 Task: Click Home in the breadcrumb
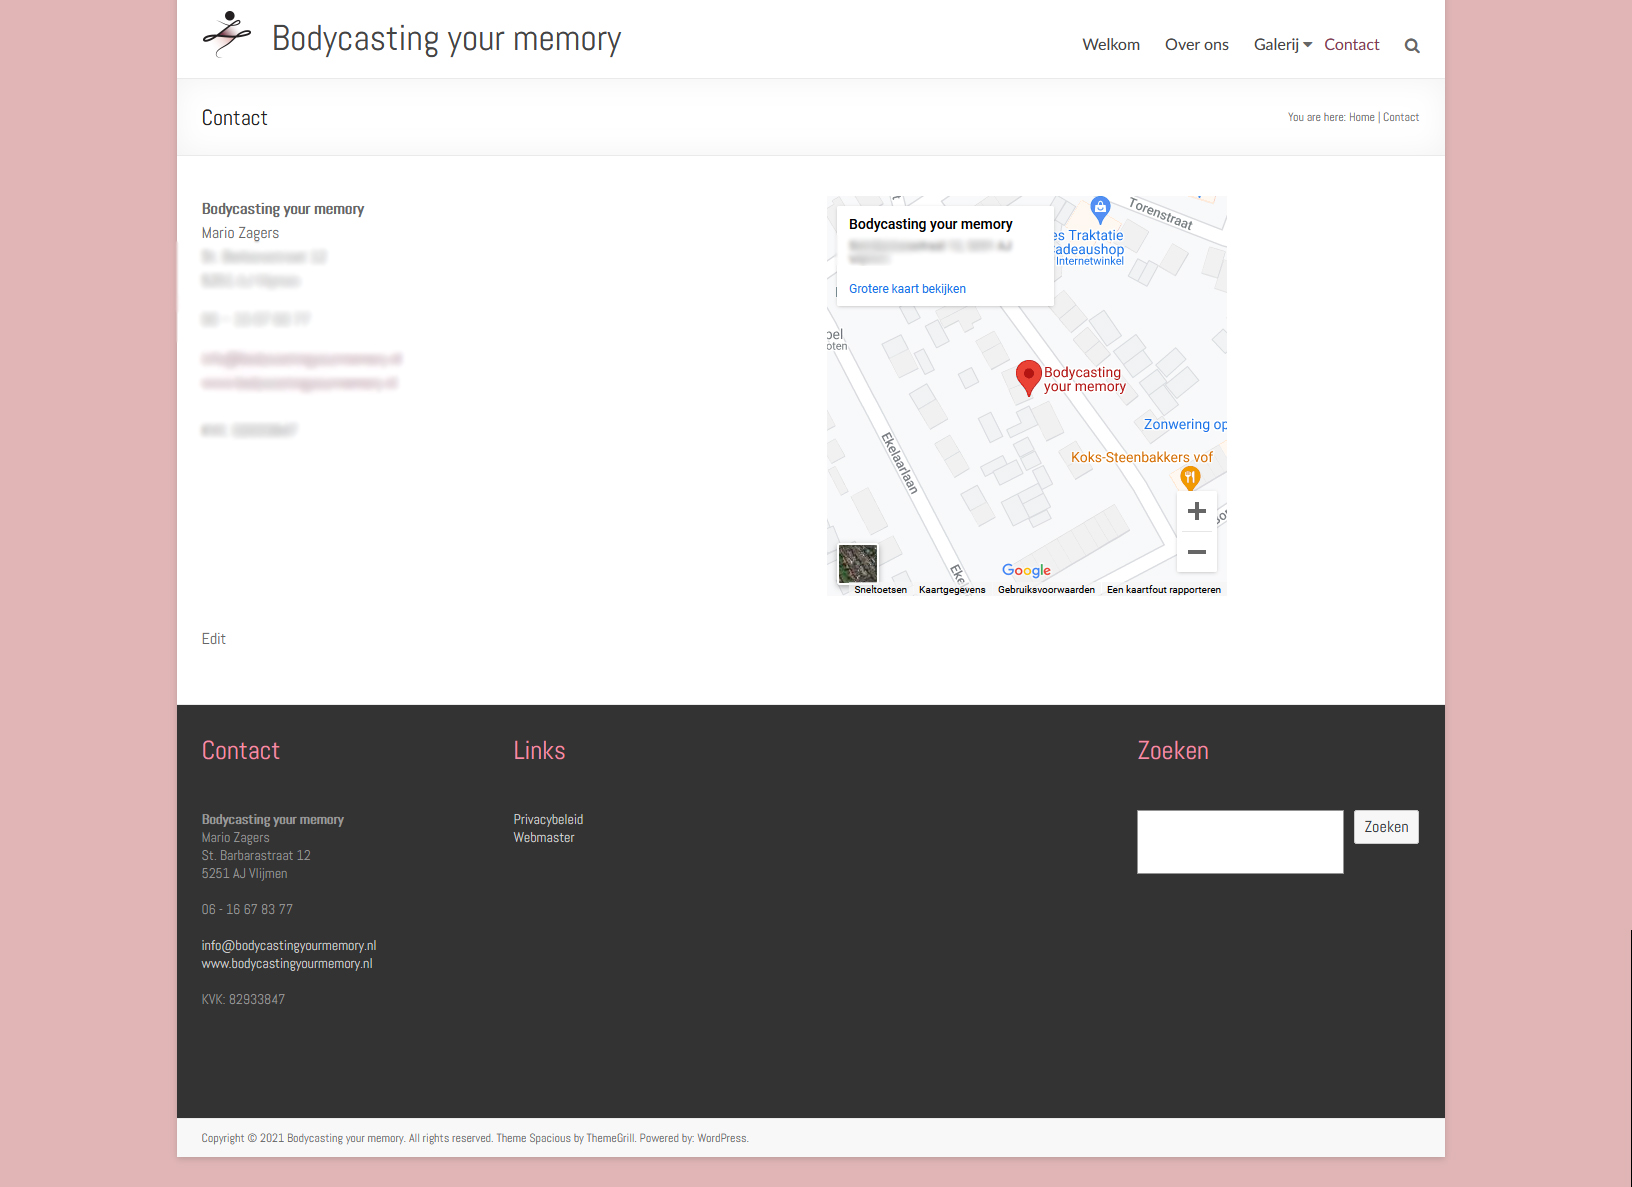pyautogui.click(x=1361, y=118)
